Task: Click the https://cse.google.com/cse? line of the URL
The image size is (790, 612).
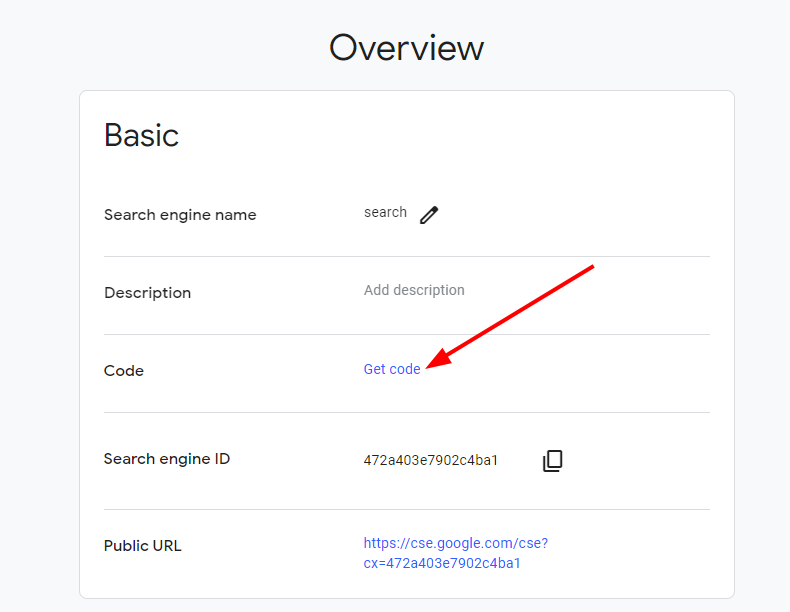Action: pos(455,543)
